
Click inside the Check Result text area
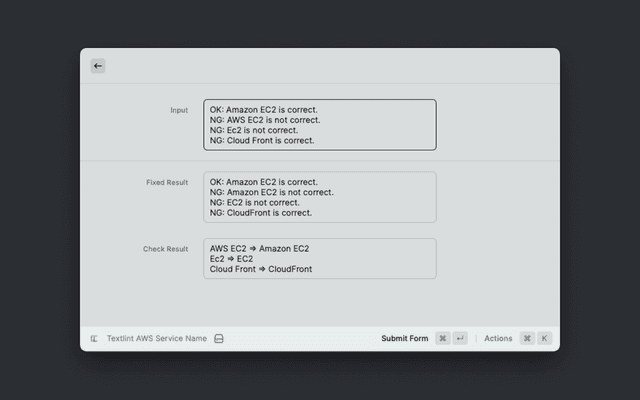[319, 258]
